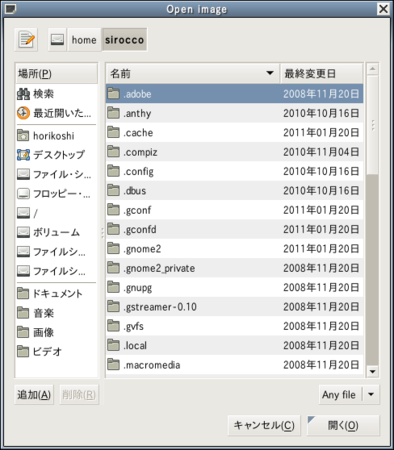Select the / root filesystem place
The height and width of the screenshot is (450, 394).
(x=57, y=213)
